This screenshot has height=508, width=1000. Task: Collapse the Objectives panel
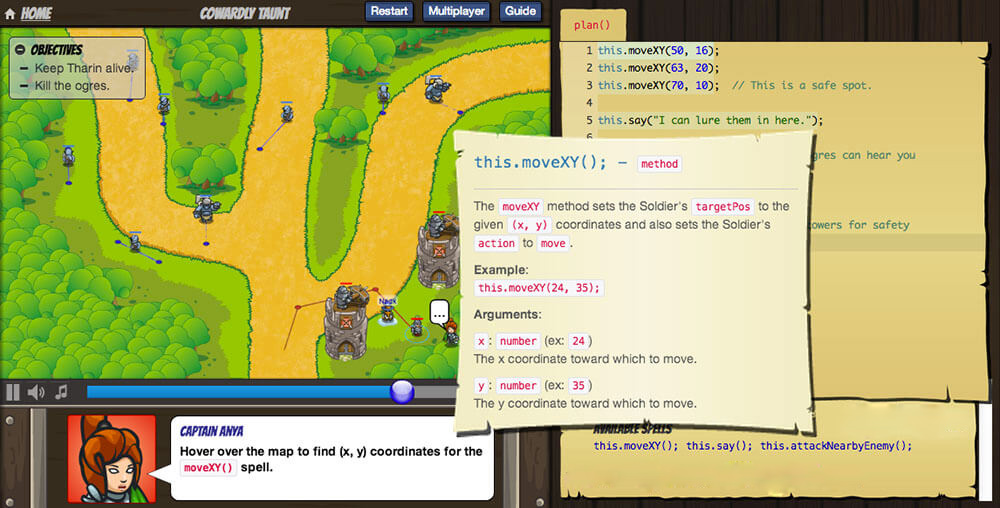tap(21, 50)
